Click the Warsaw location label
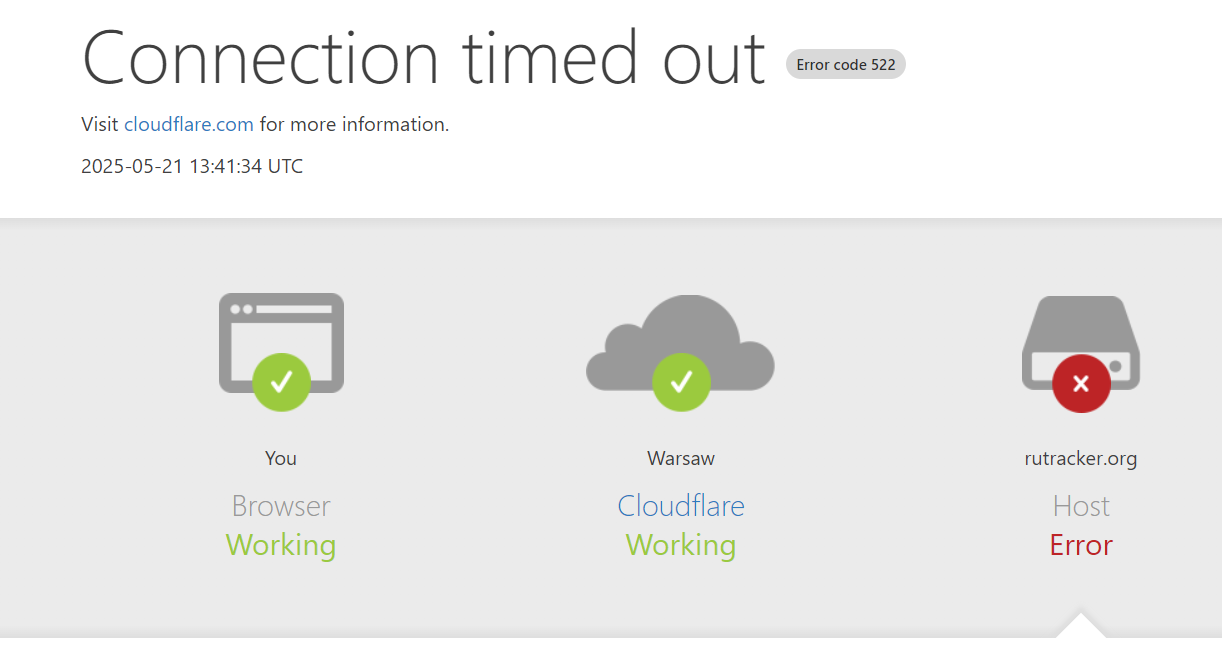This screenshot has width=1222, height=662. [681, 458]
